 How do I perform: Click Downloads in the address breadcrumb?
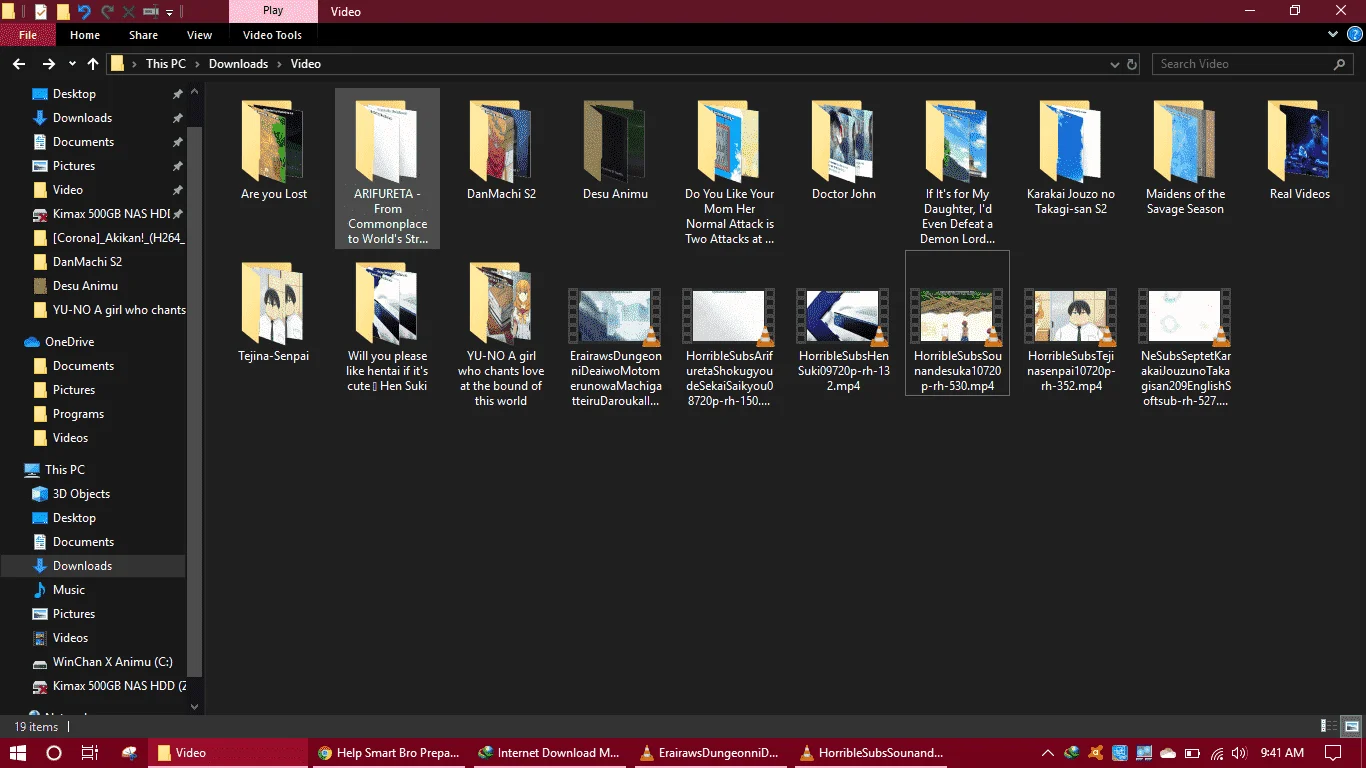coord(239,64)
